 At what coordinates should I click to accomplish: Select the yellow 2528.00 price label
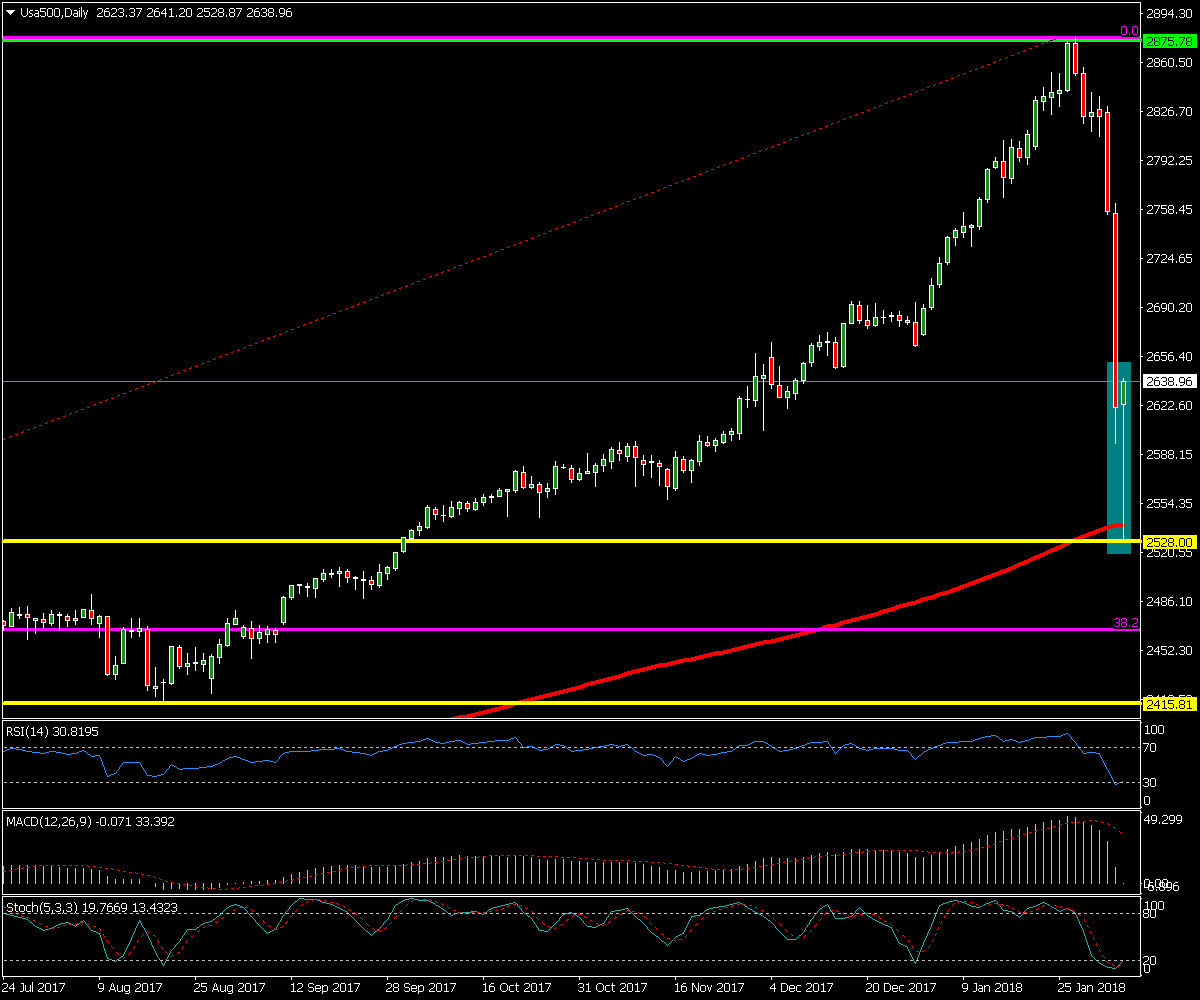pos(1169,541)
